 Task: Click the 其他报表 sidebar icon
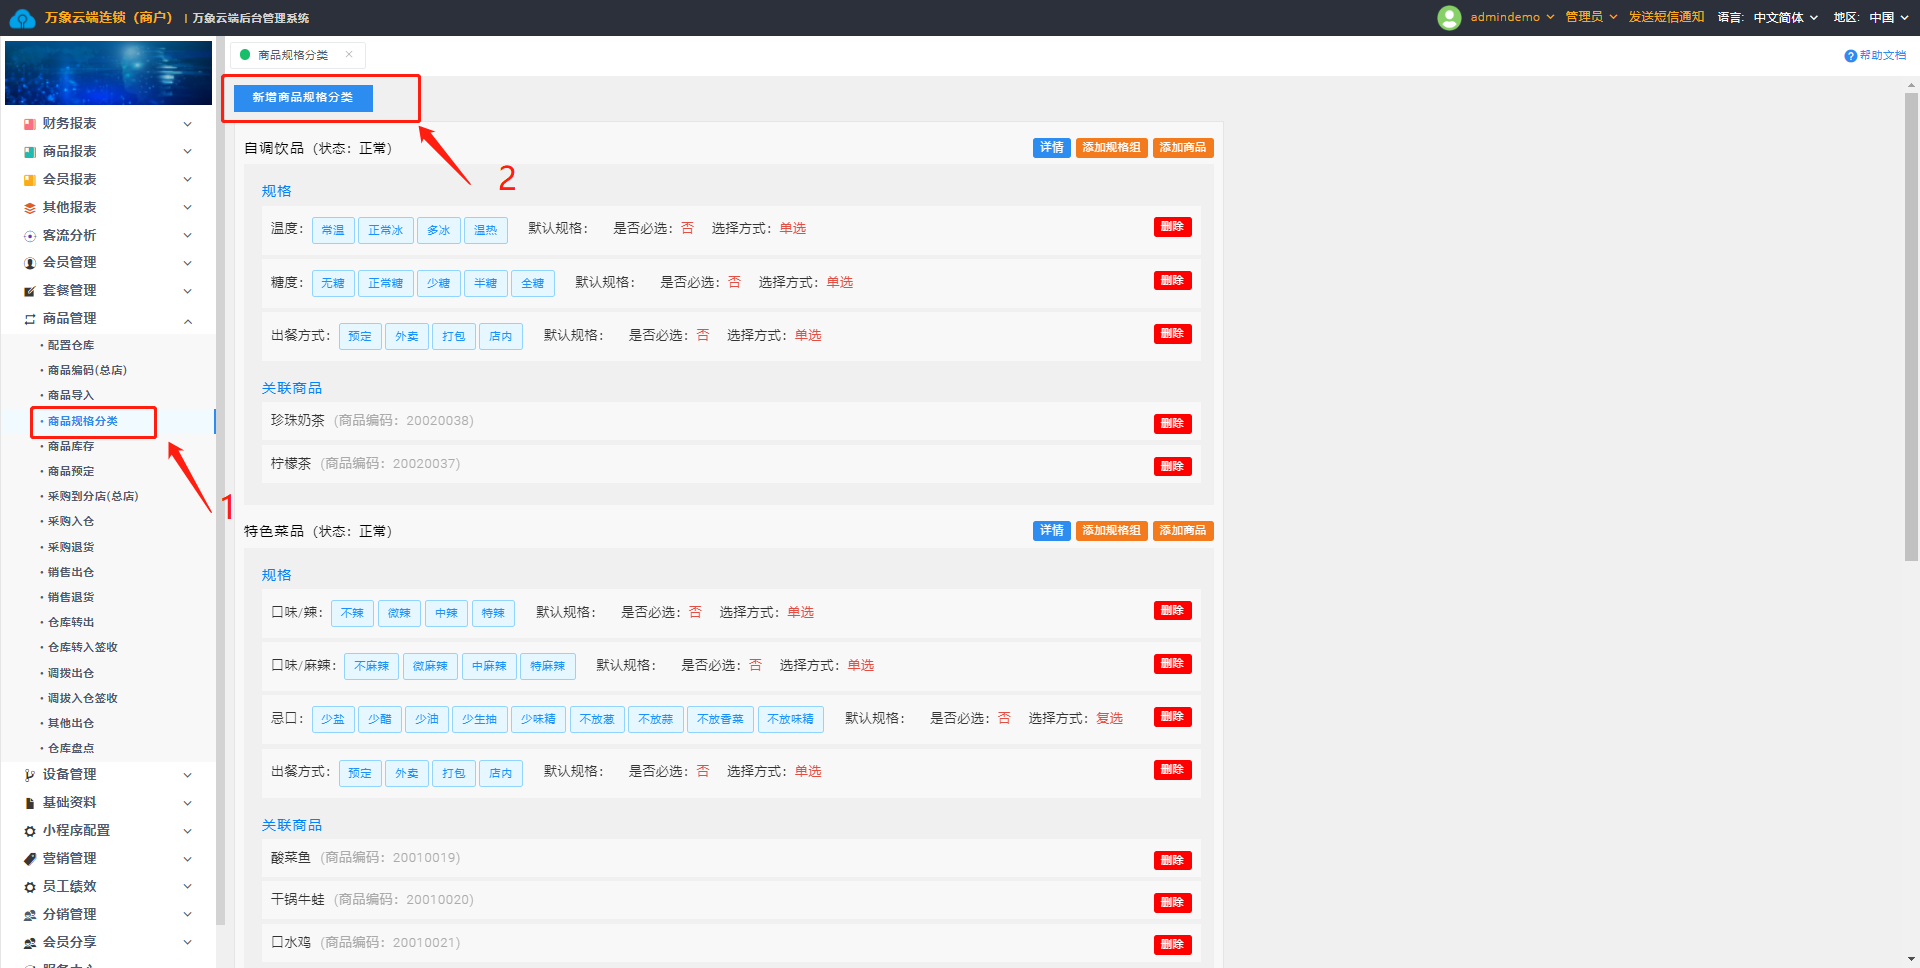pos(30,208)
